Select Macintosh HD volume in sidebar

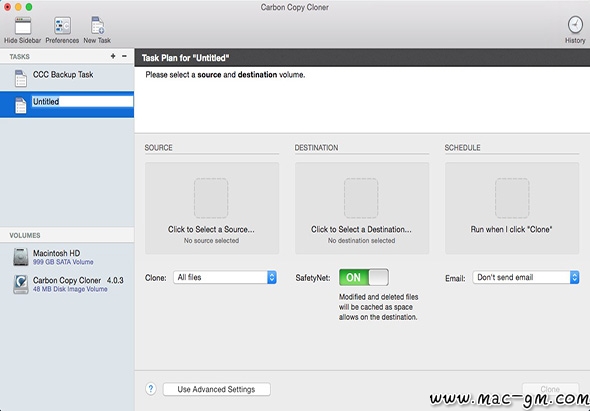(67, 257)
